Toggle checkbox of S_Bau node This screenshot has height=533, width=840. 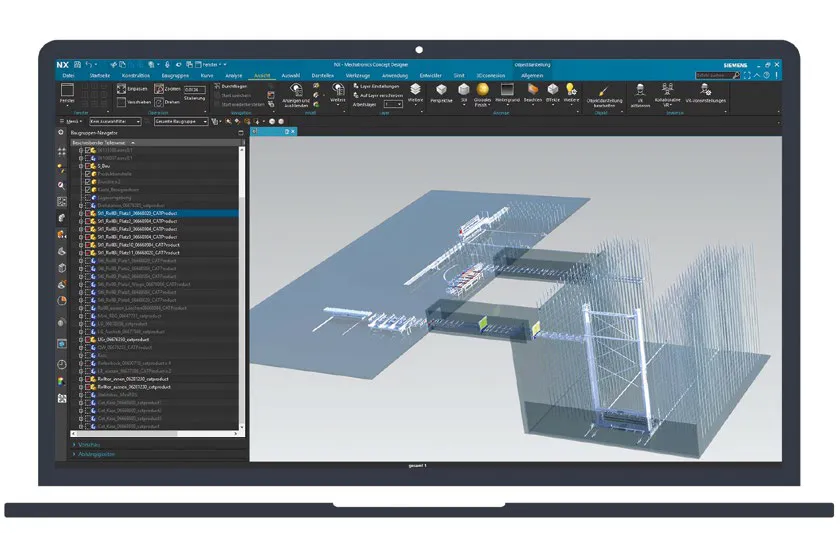coord(88,166)
